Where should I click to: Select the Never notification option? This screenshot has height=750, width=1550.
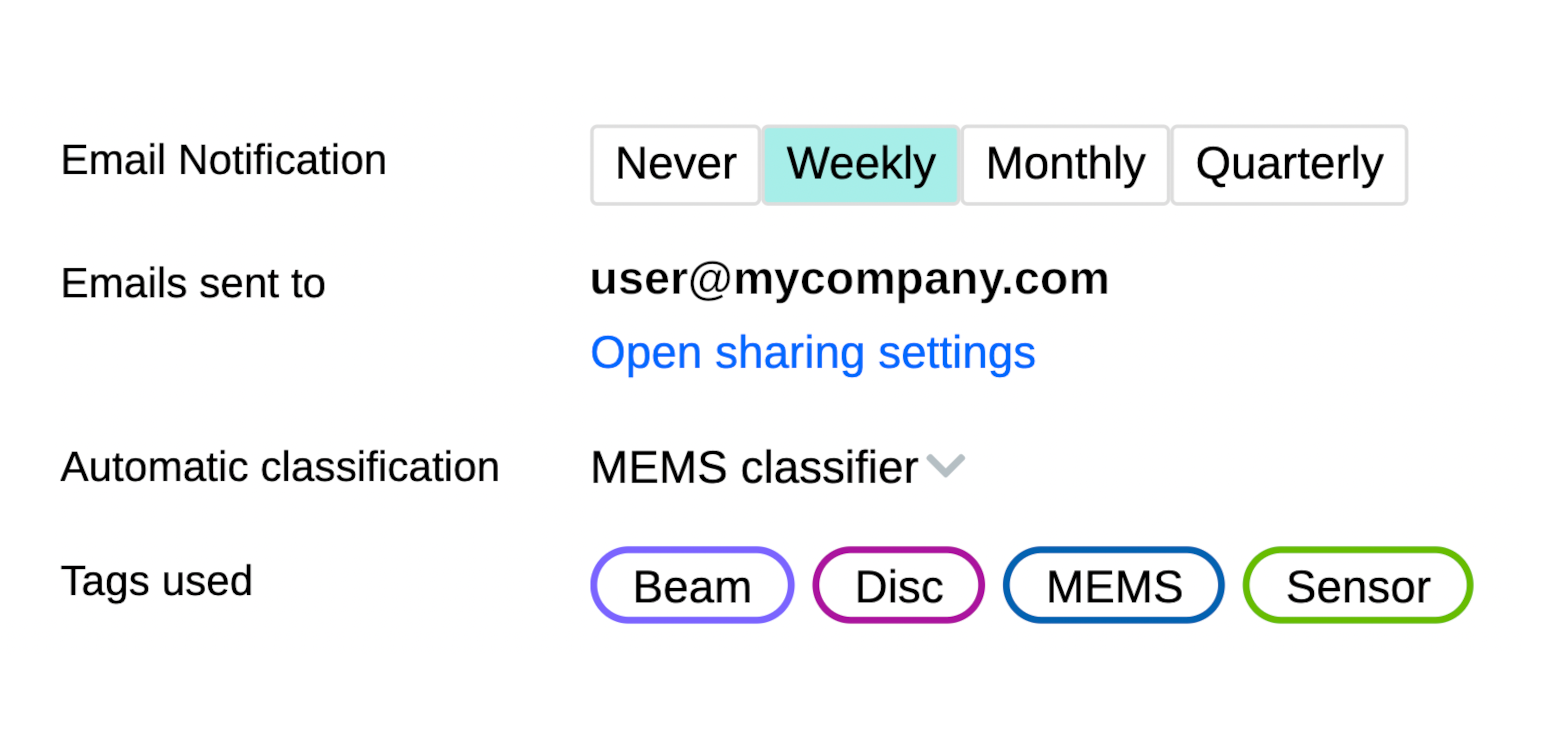[675, 165]
